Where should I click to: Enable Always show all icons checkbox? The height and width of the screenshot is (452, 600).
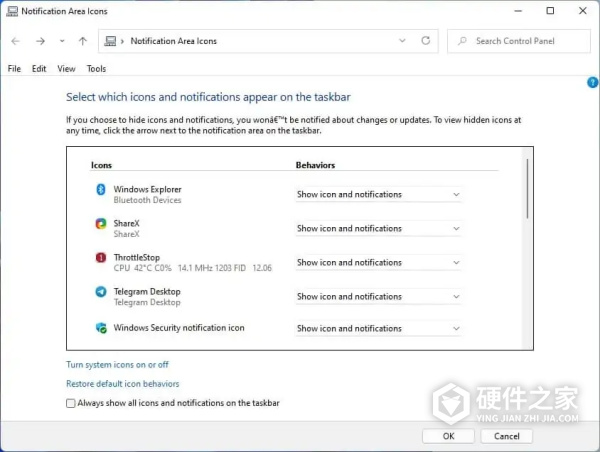click(71, 403)
